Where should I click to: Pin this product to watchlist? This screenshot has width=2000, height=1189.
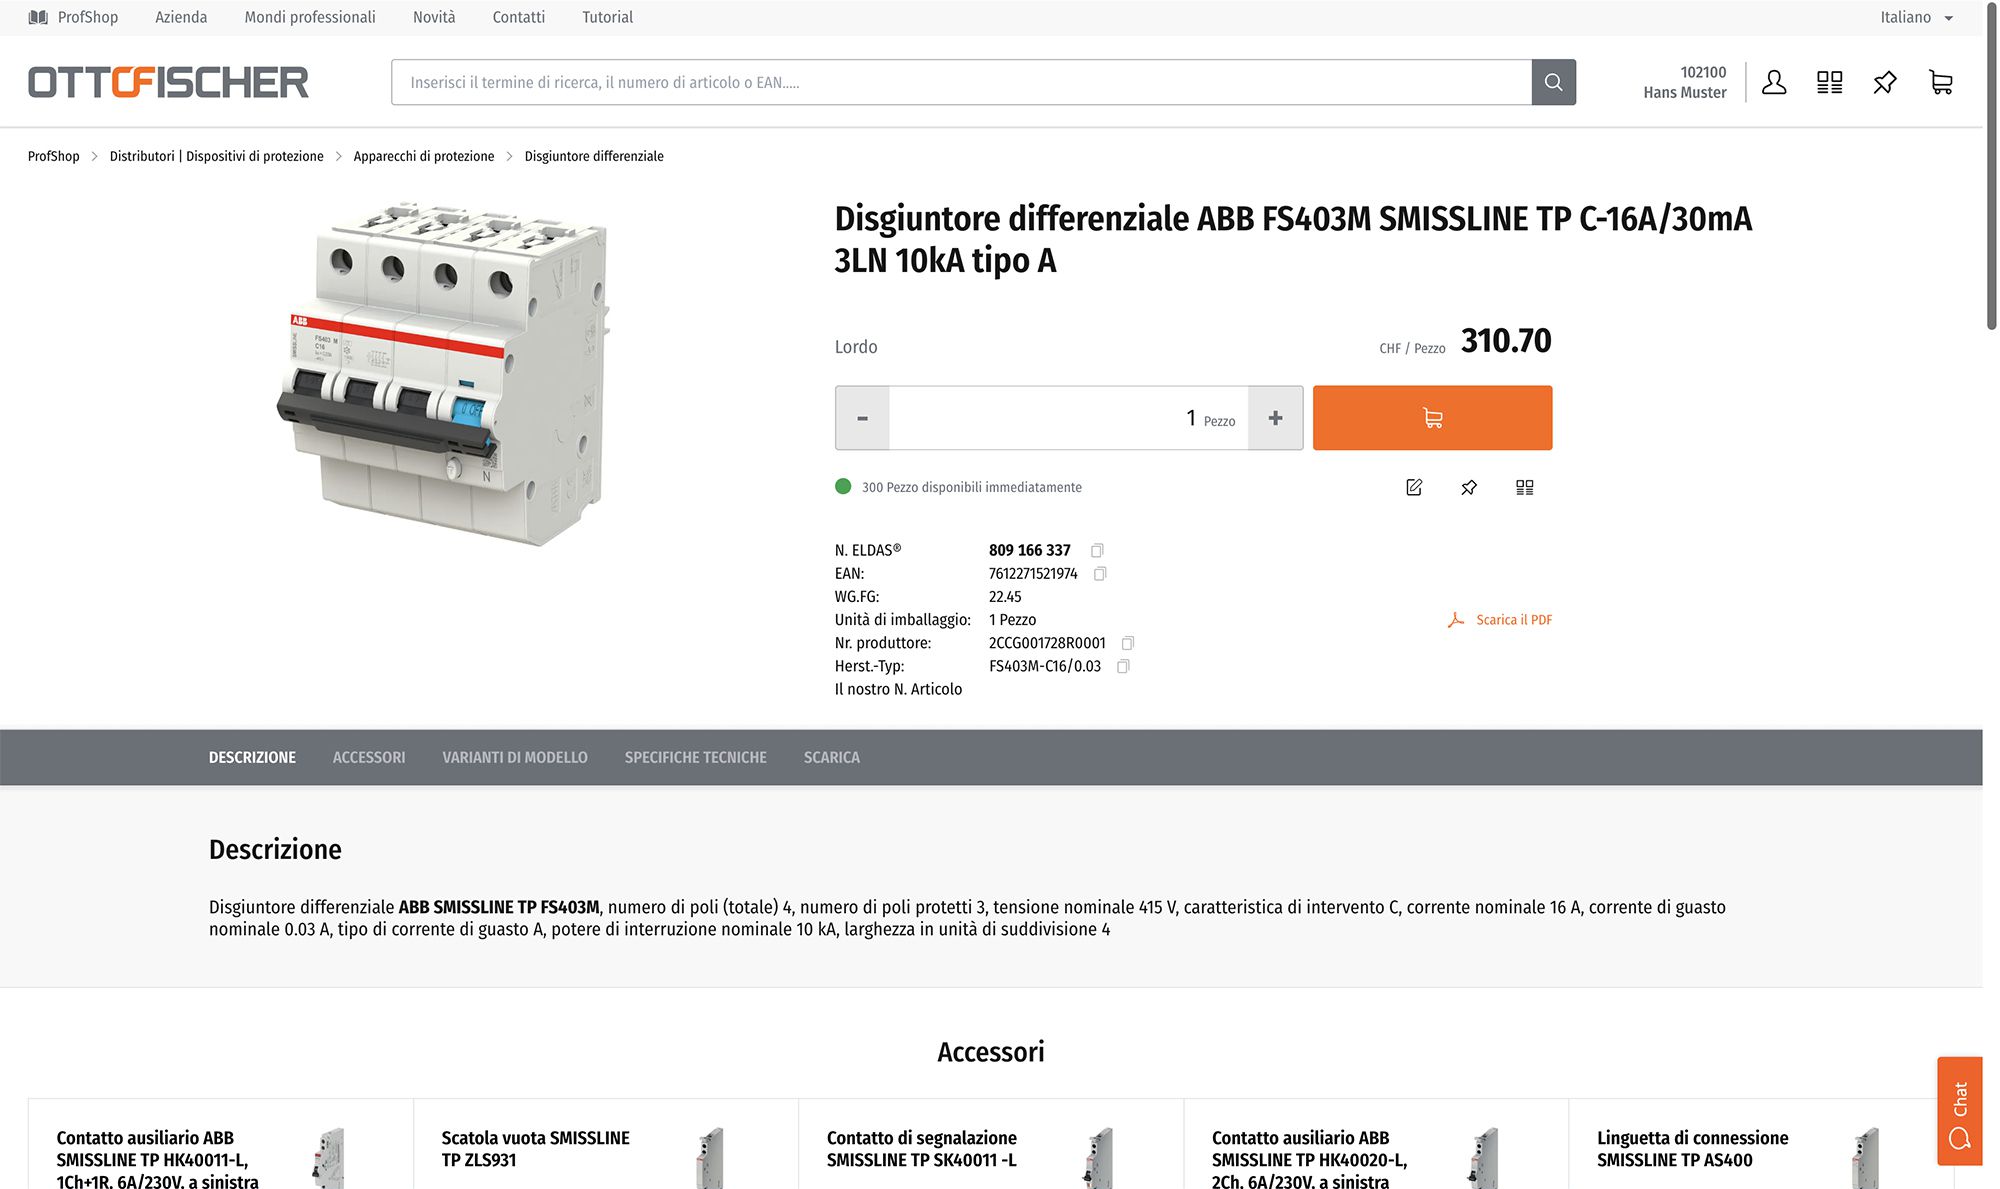coord(1469,487)
